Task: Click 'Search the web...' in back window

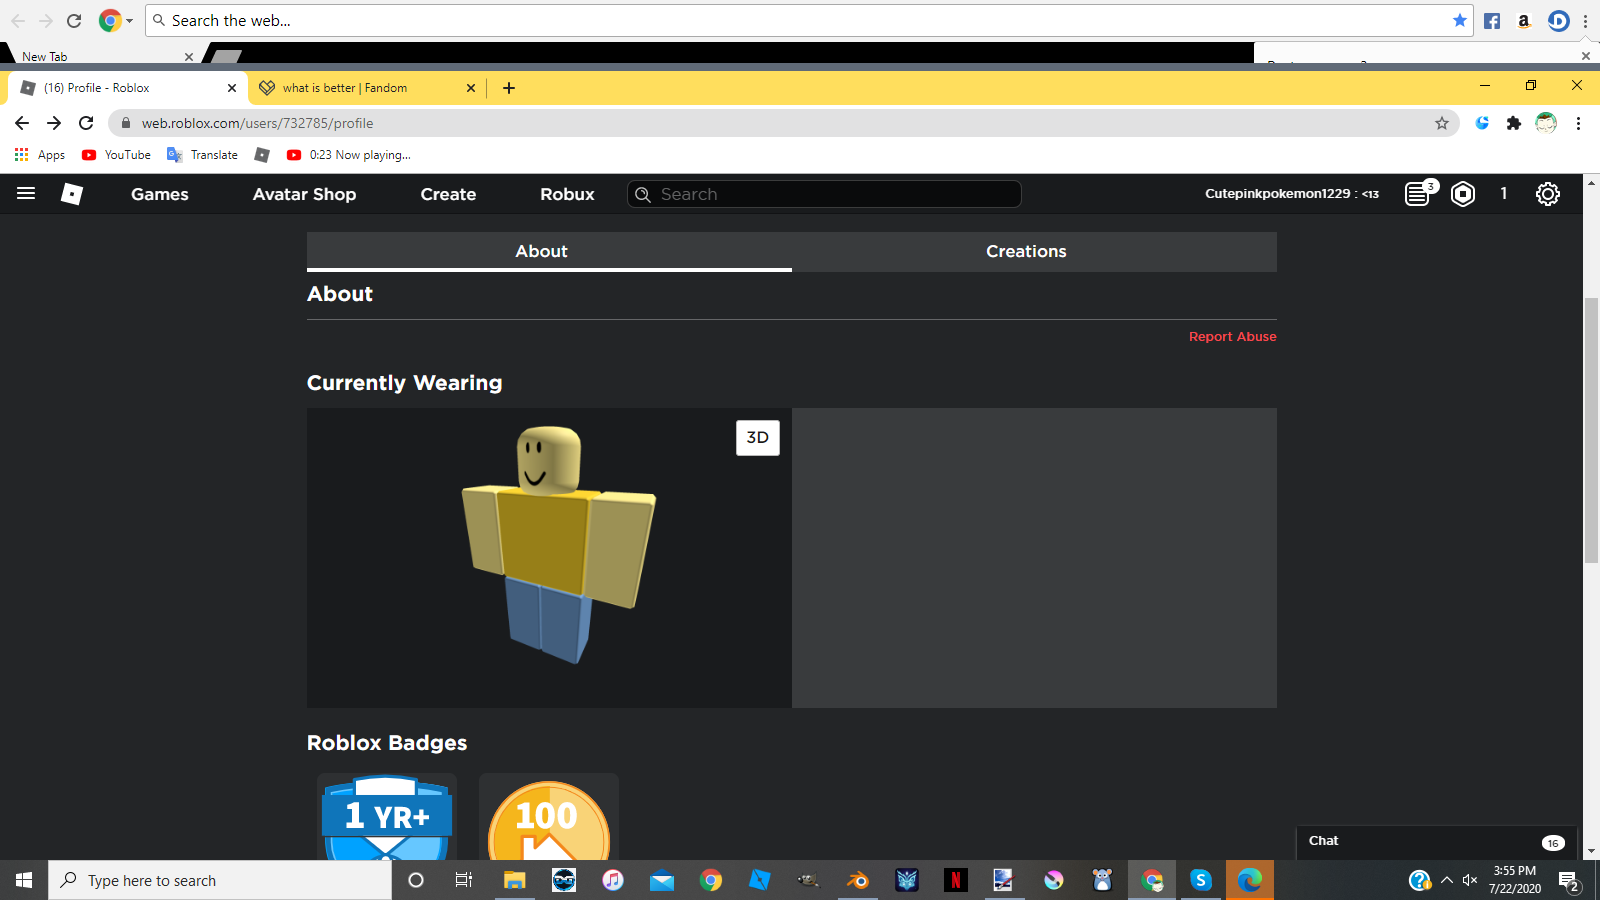Action: click(808, 21)
